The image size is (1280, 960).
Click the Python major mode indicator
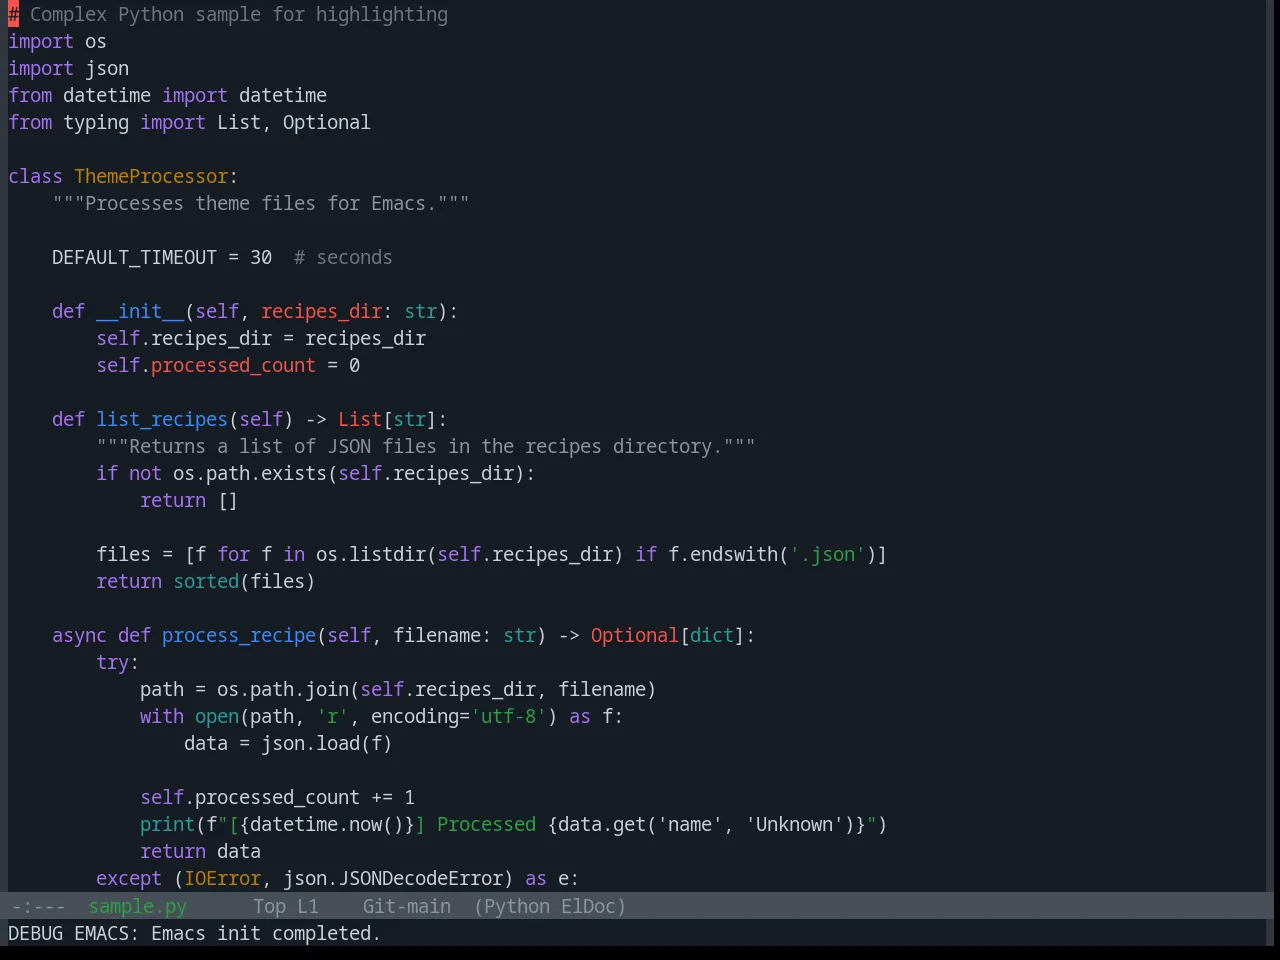pyautogui.click(x=517, y=906)
